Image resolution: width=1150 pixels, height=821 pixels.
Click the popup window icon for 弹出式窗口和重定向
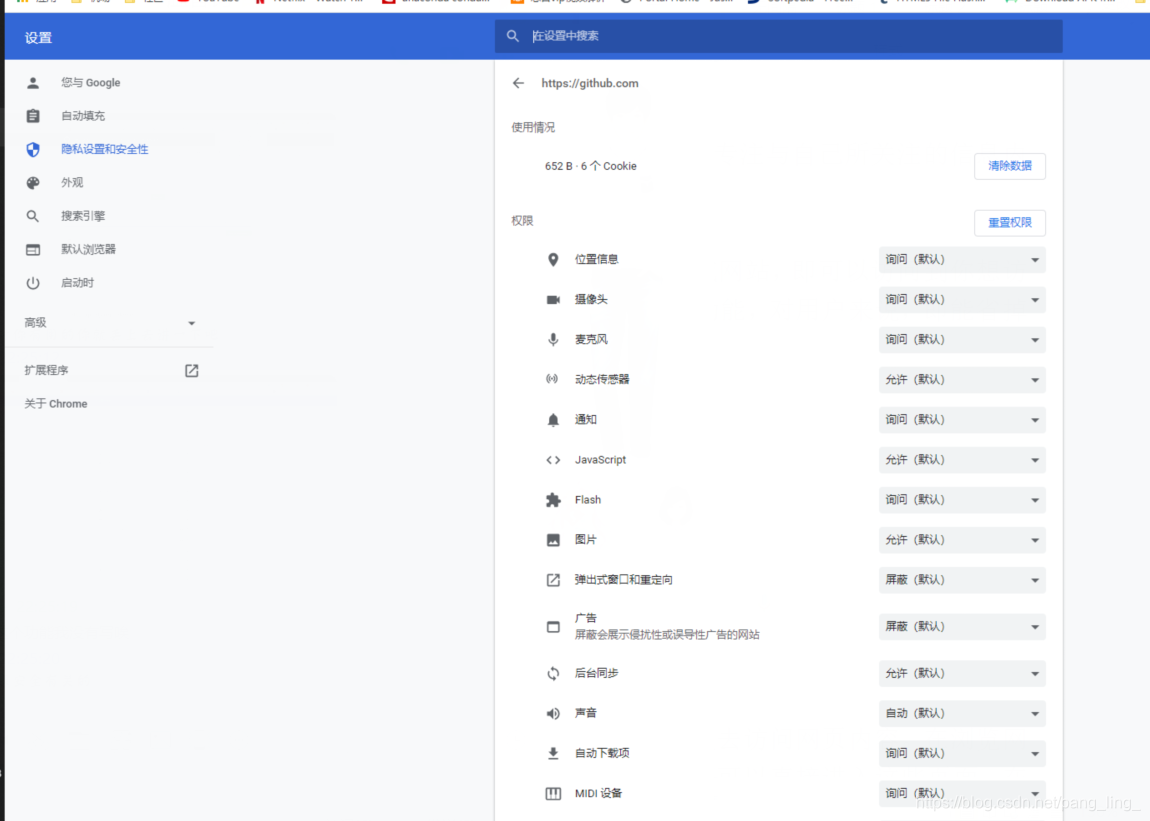[x=553, y=580]
